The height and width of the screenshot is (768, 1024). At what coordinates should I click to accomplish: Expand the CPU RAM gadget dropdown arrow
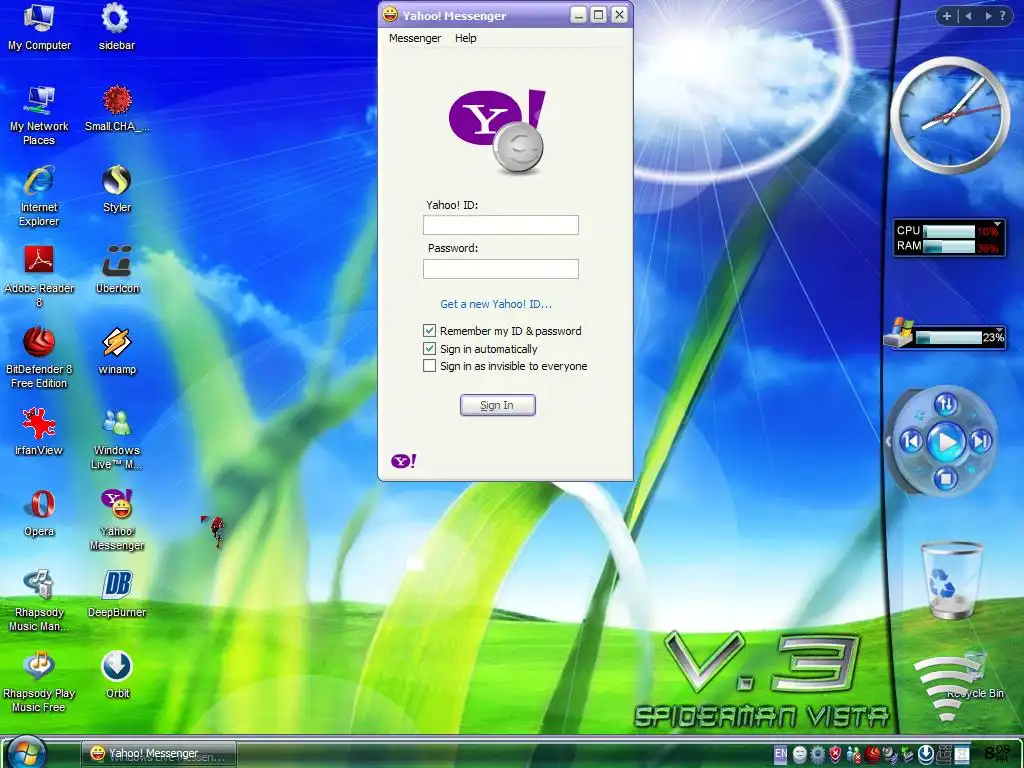click(x=997, y=224)
